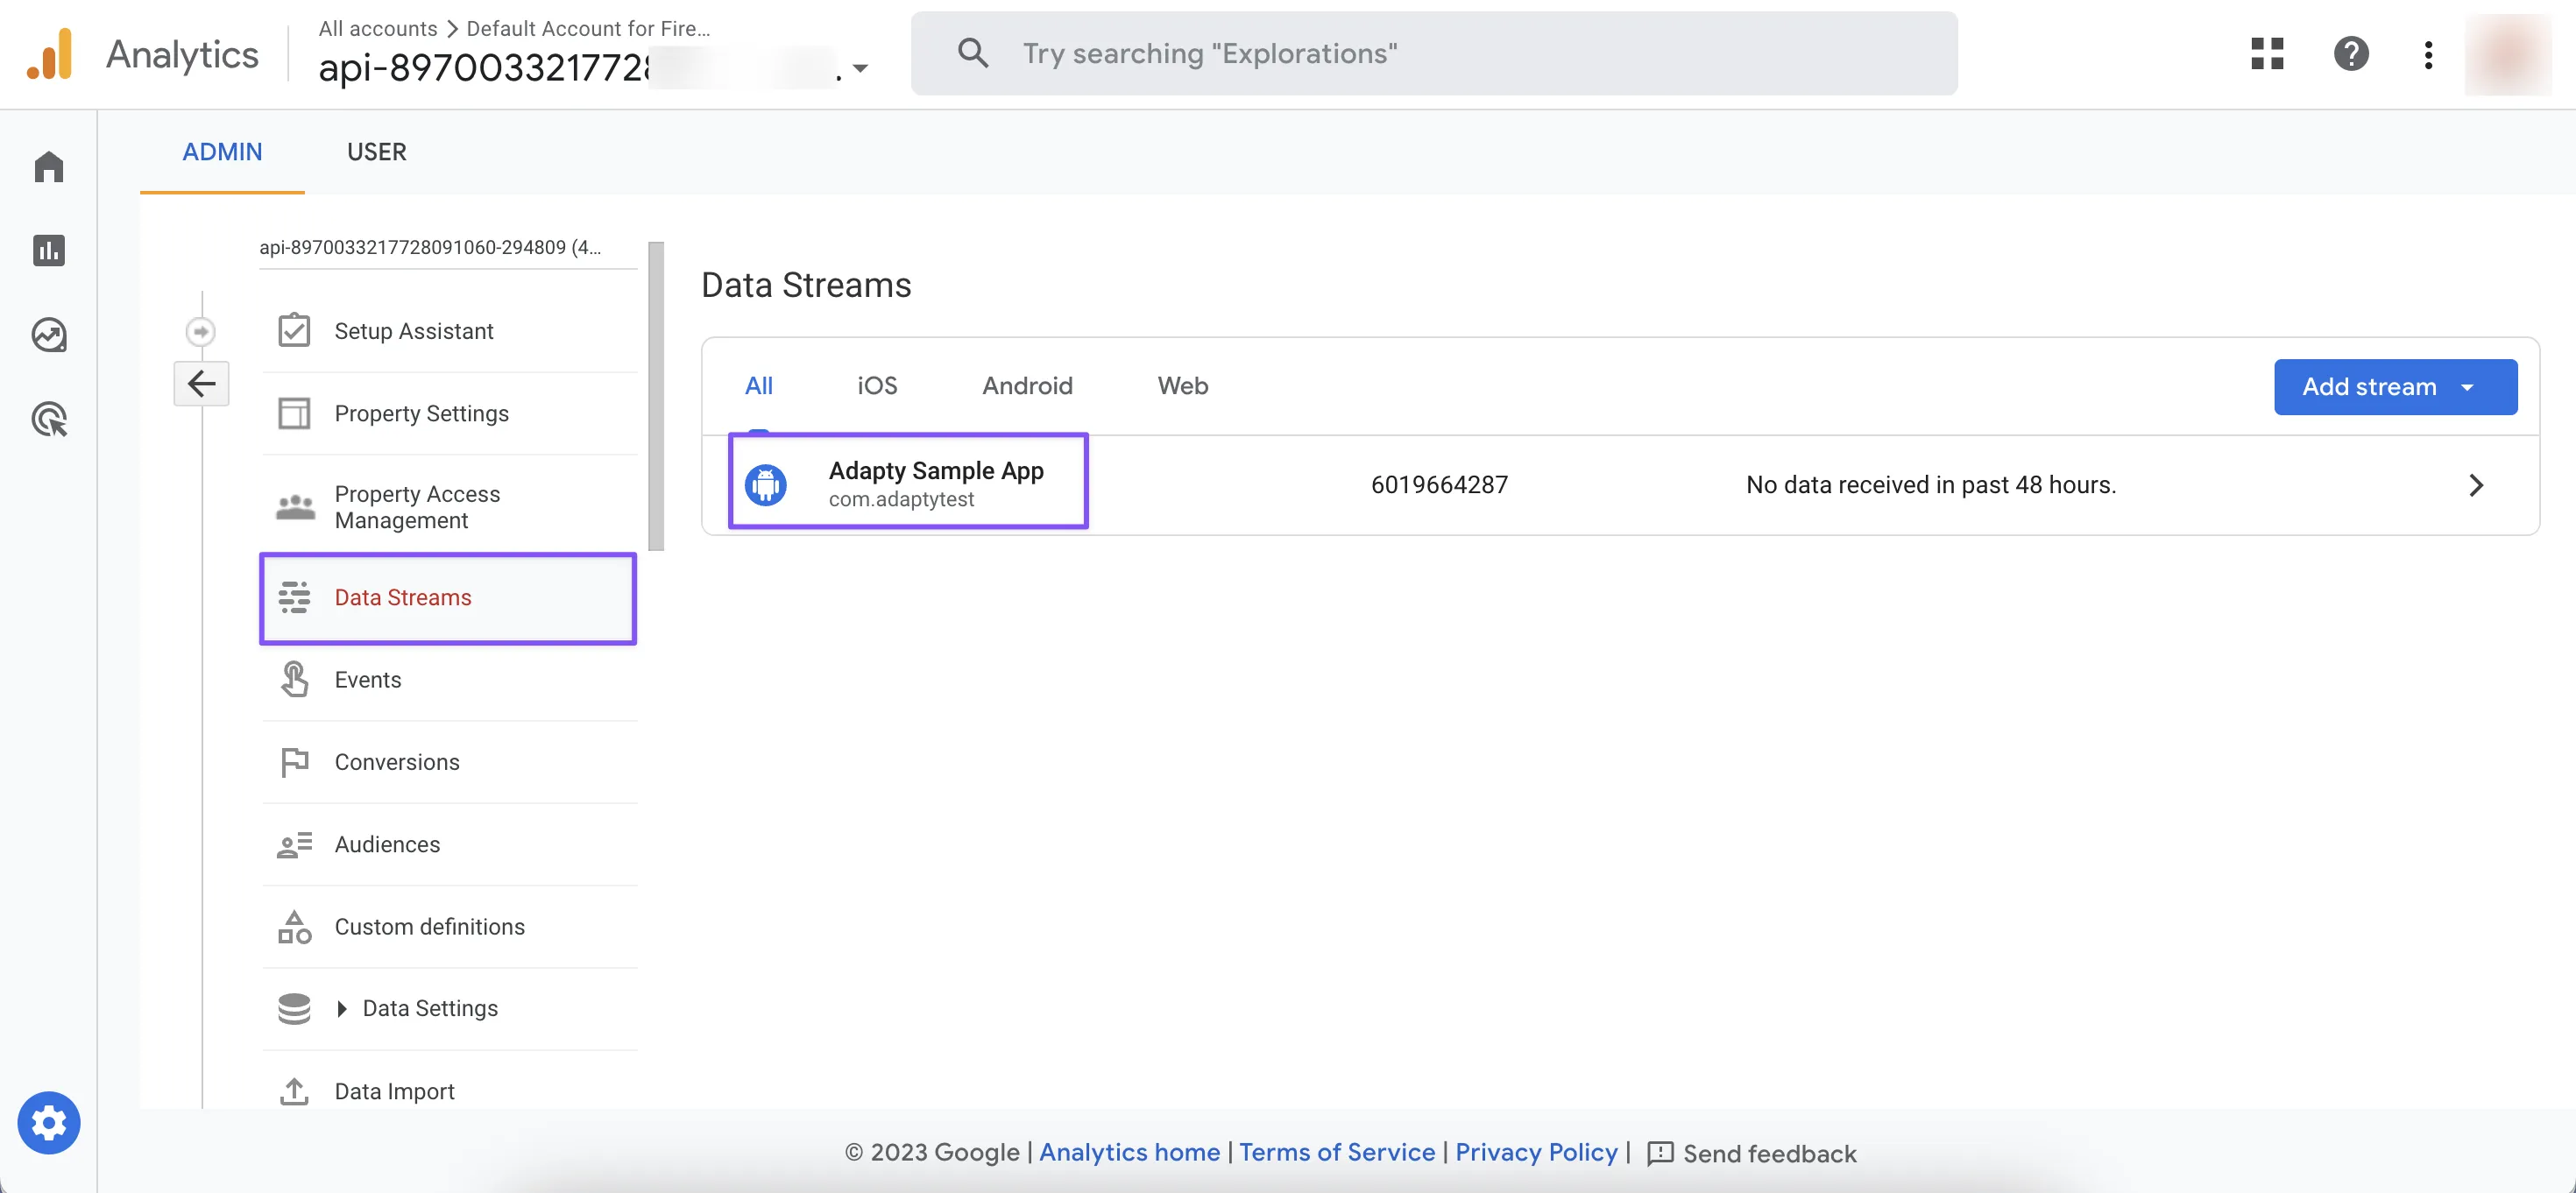
Task: Click the back arrow button
Action: (201, 384)
